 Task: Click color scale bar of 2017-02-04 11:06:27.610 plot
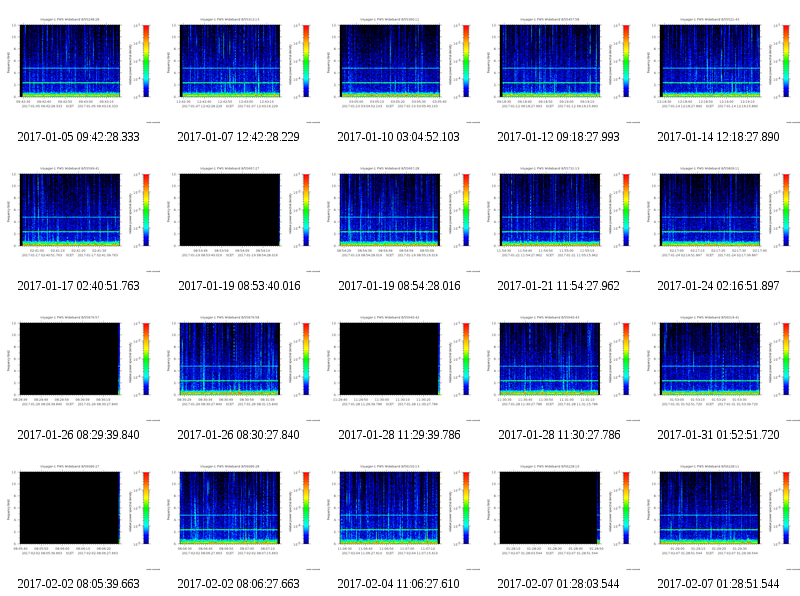[466, 508]
